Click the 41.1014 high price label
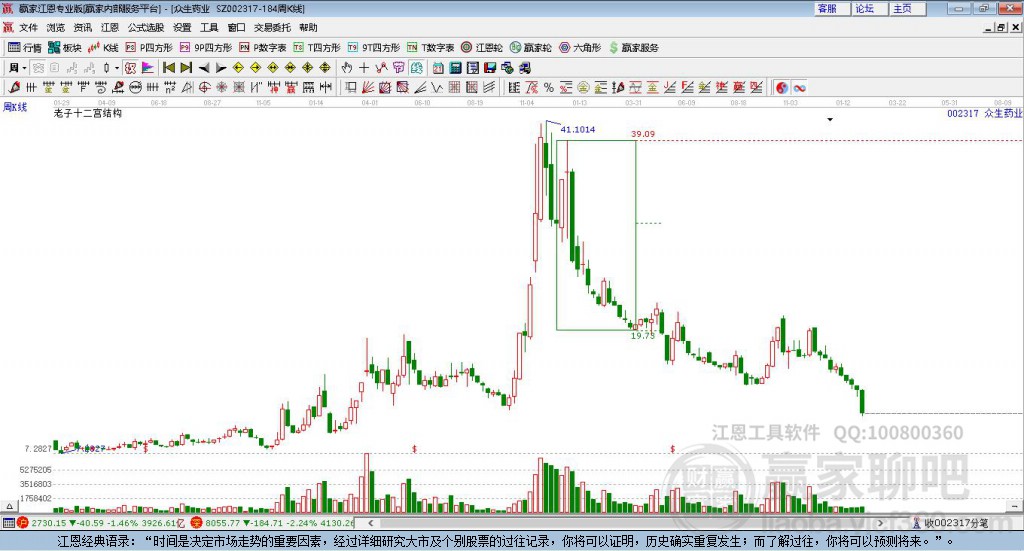The image size is (1024, 551). tap(578, 129)
